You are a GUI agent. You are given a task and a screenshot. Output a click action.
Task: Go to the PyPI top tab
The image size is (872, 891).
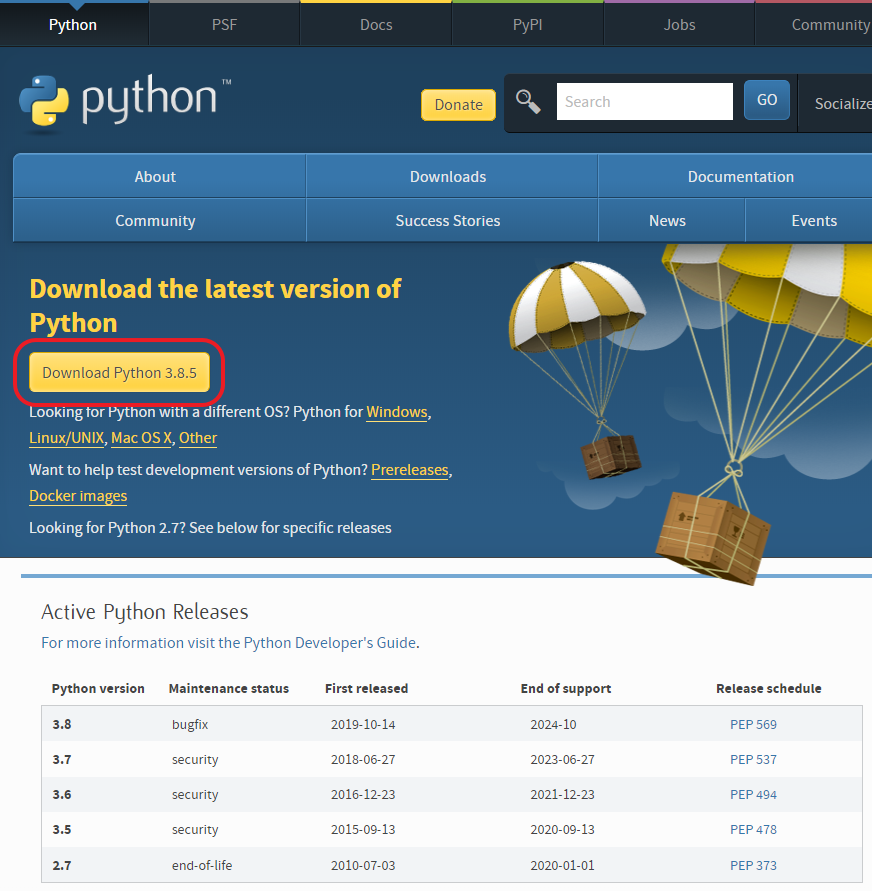click(x=528, y=24)
